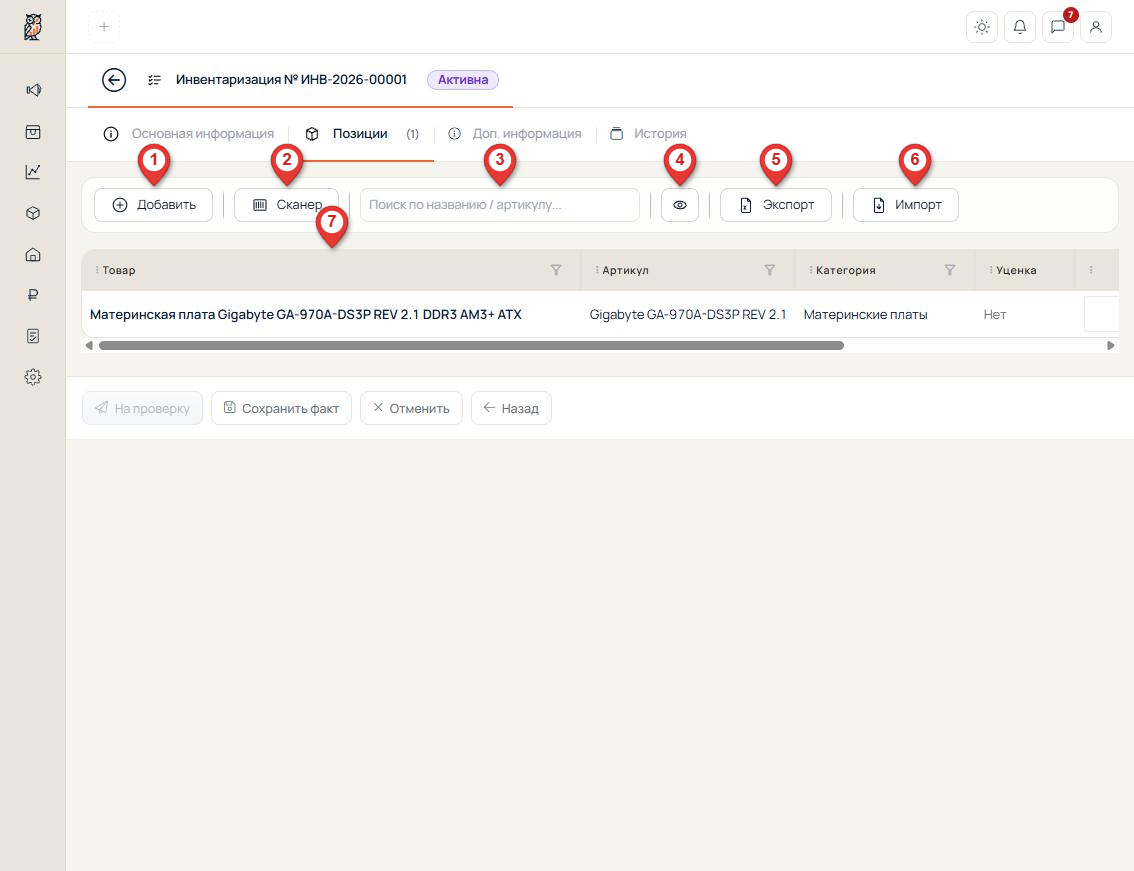Image resolution: width=1134 pixels, height=871 pixels.
Task: Open the Сканер button
Action: point(286,205)
